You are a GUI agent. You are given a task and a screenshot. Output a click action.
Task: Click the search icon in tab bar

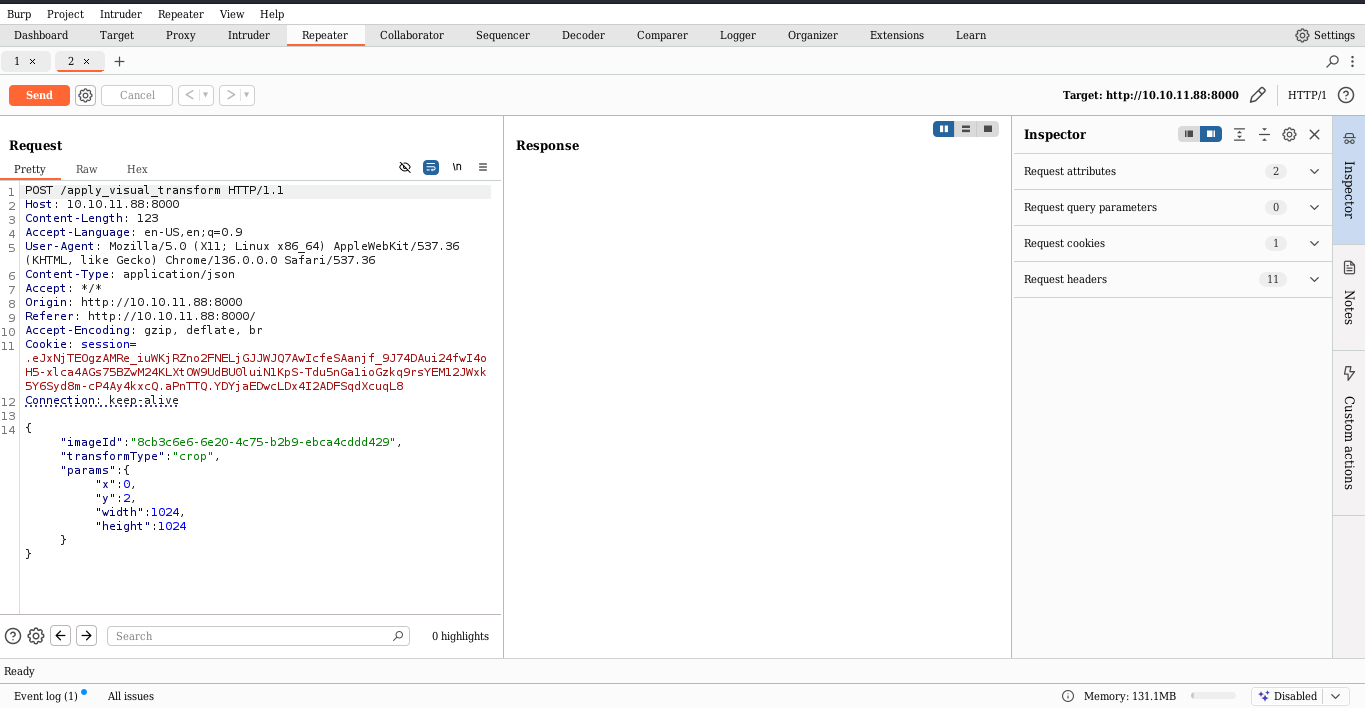click(1332, 61)
